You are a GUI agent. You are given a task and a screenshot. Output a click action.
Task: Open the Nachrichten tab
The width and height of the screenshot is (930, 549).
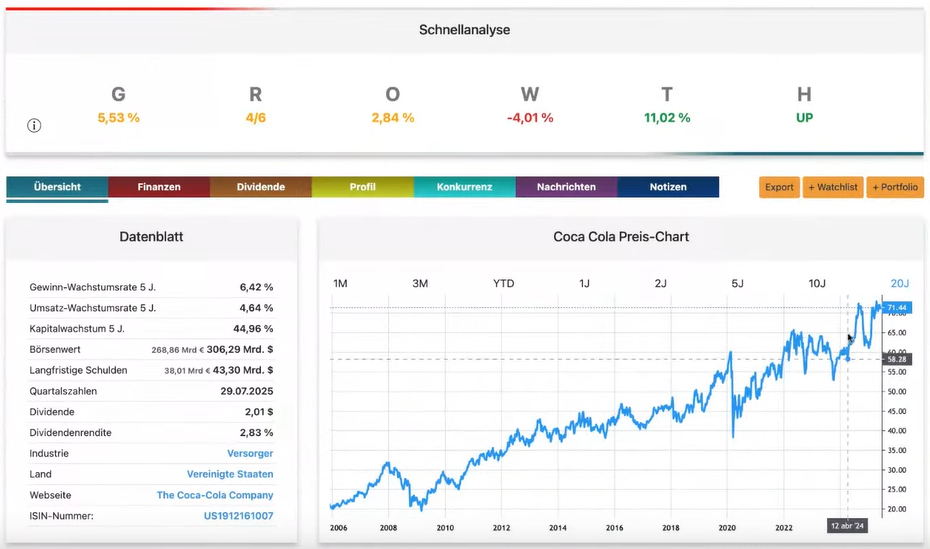(566, 187)
